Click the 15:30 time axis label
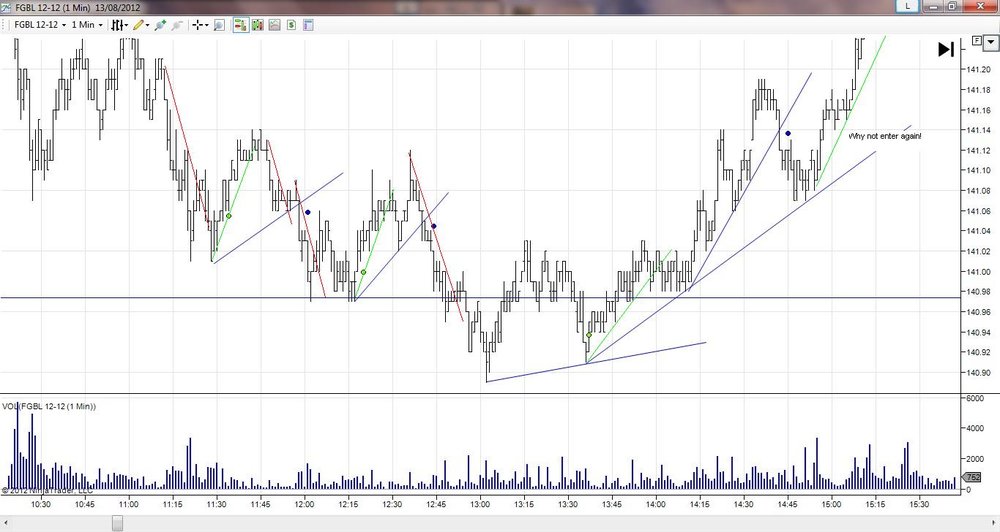 (x=919, y=504)
